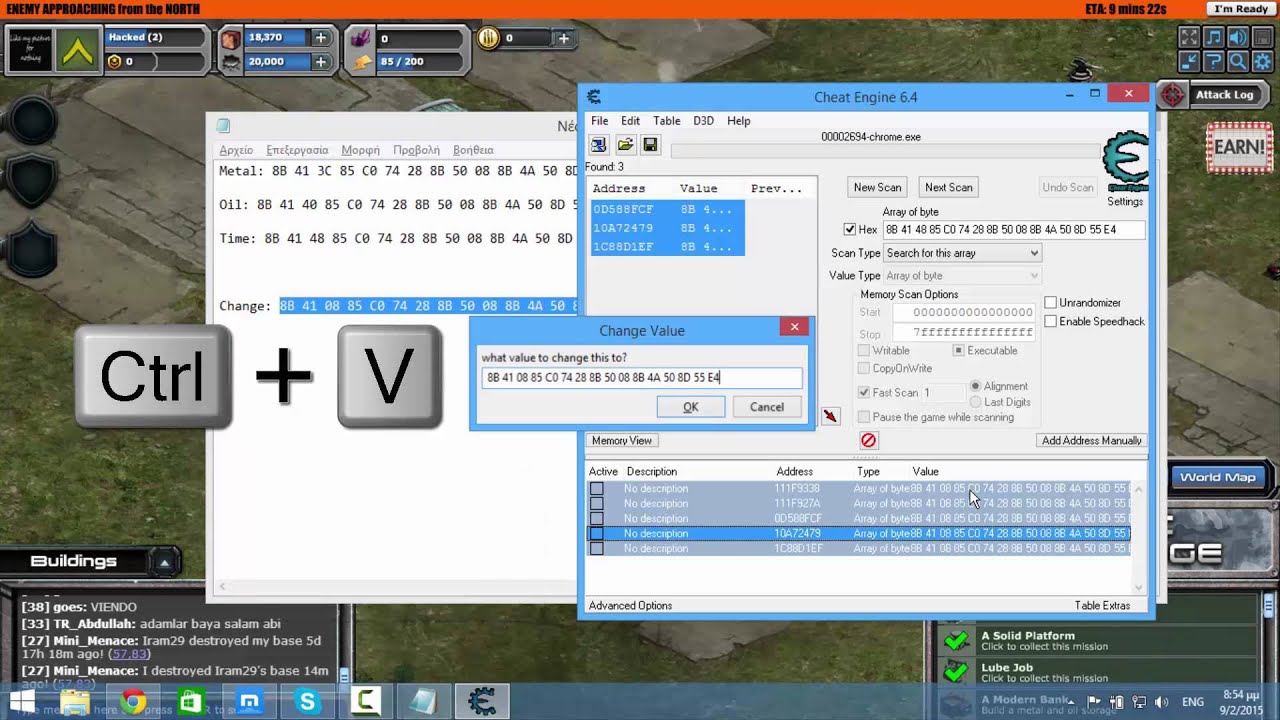Click the Hex array scan value field
1280x720 pixels.
click(1013, 230)
